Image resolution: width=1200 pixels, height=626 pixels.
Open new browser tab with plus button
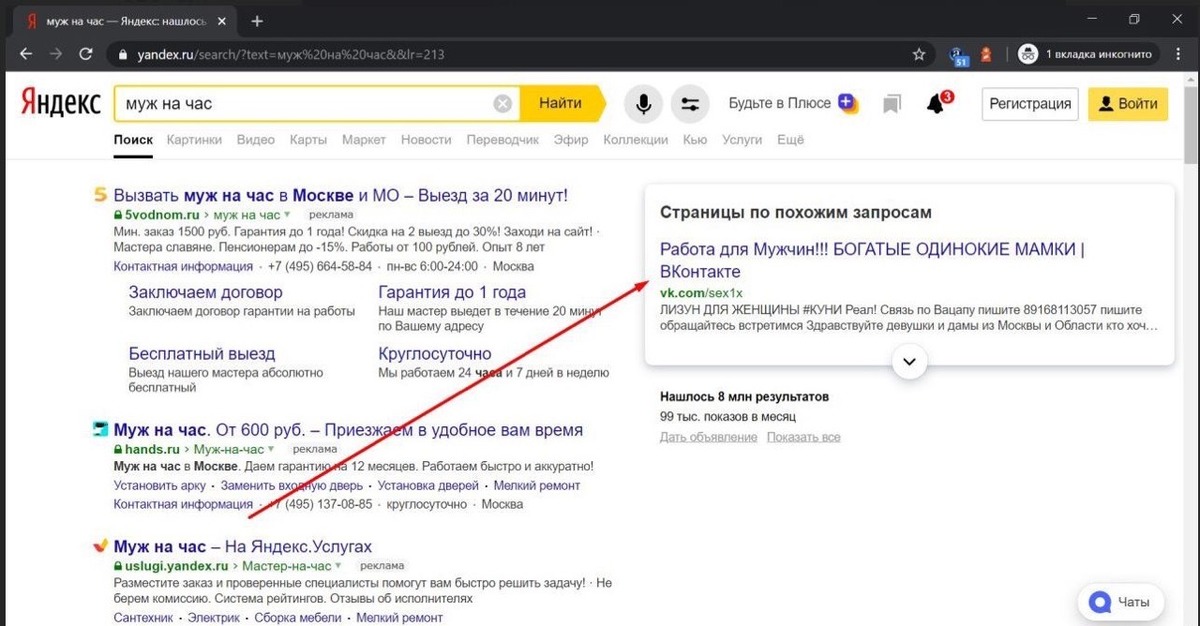[x=257, y=21]
